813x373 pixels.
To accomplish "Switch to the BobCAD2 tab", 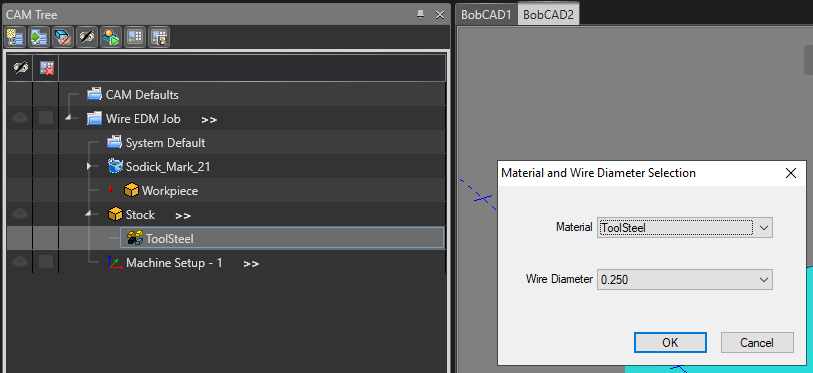I will pos(549,15).
